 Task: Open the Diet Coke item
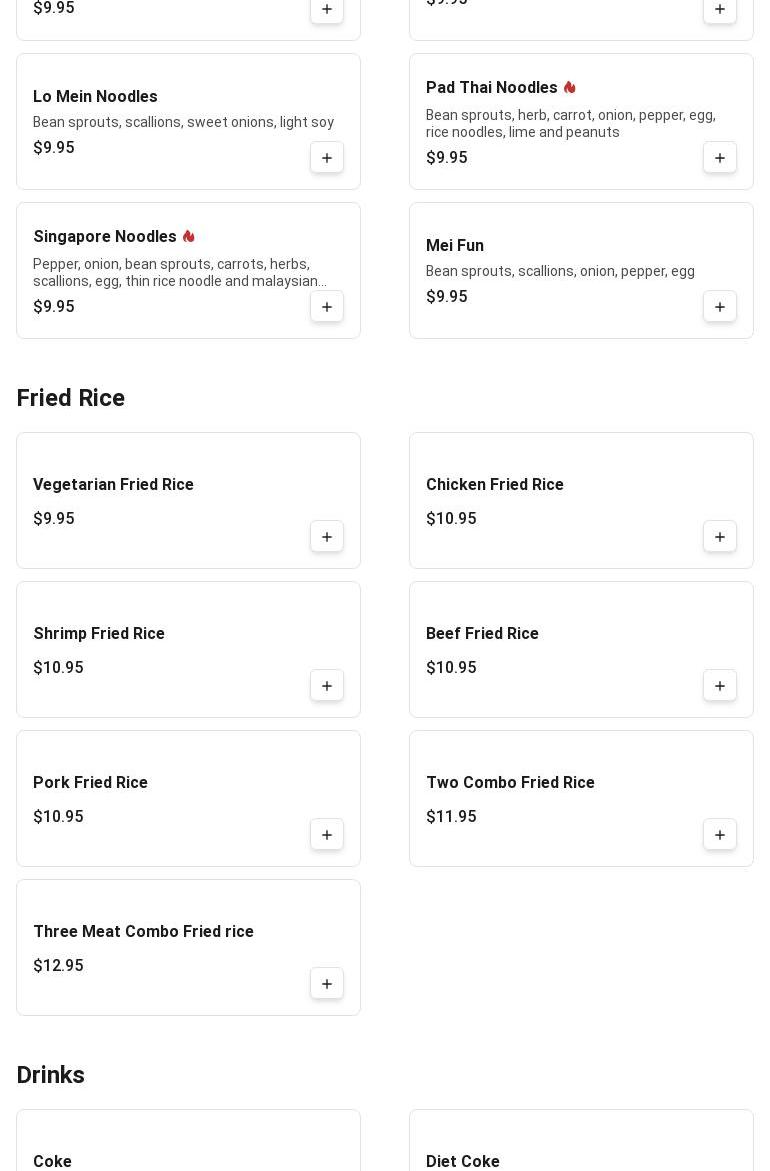(x=463, y=1161)
